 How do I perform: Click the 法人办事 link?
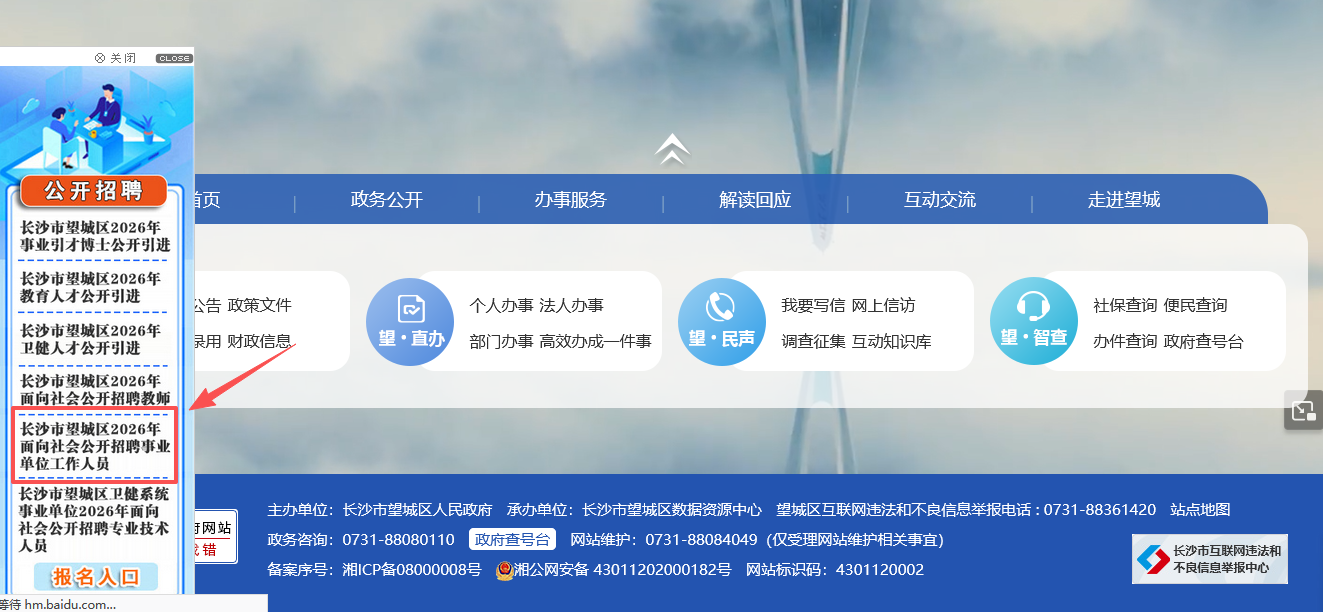click(572, 305)
